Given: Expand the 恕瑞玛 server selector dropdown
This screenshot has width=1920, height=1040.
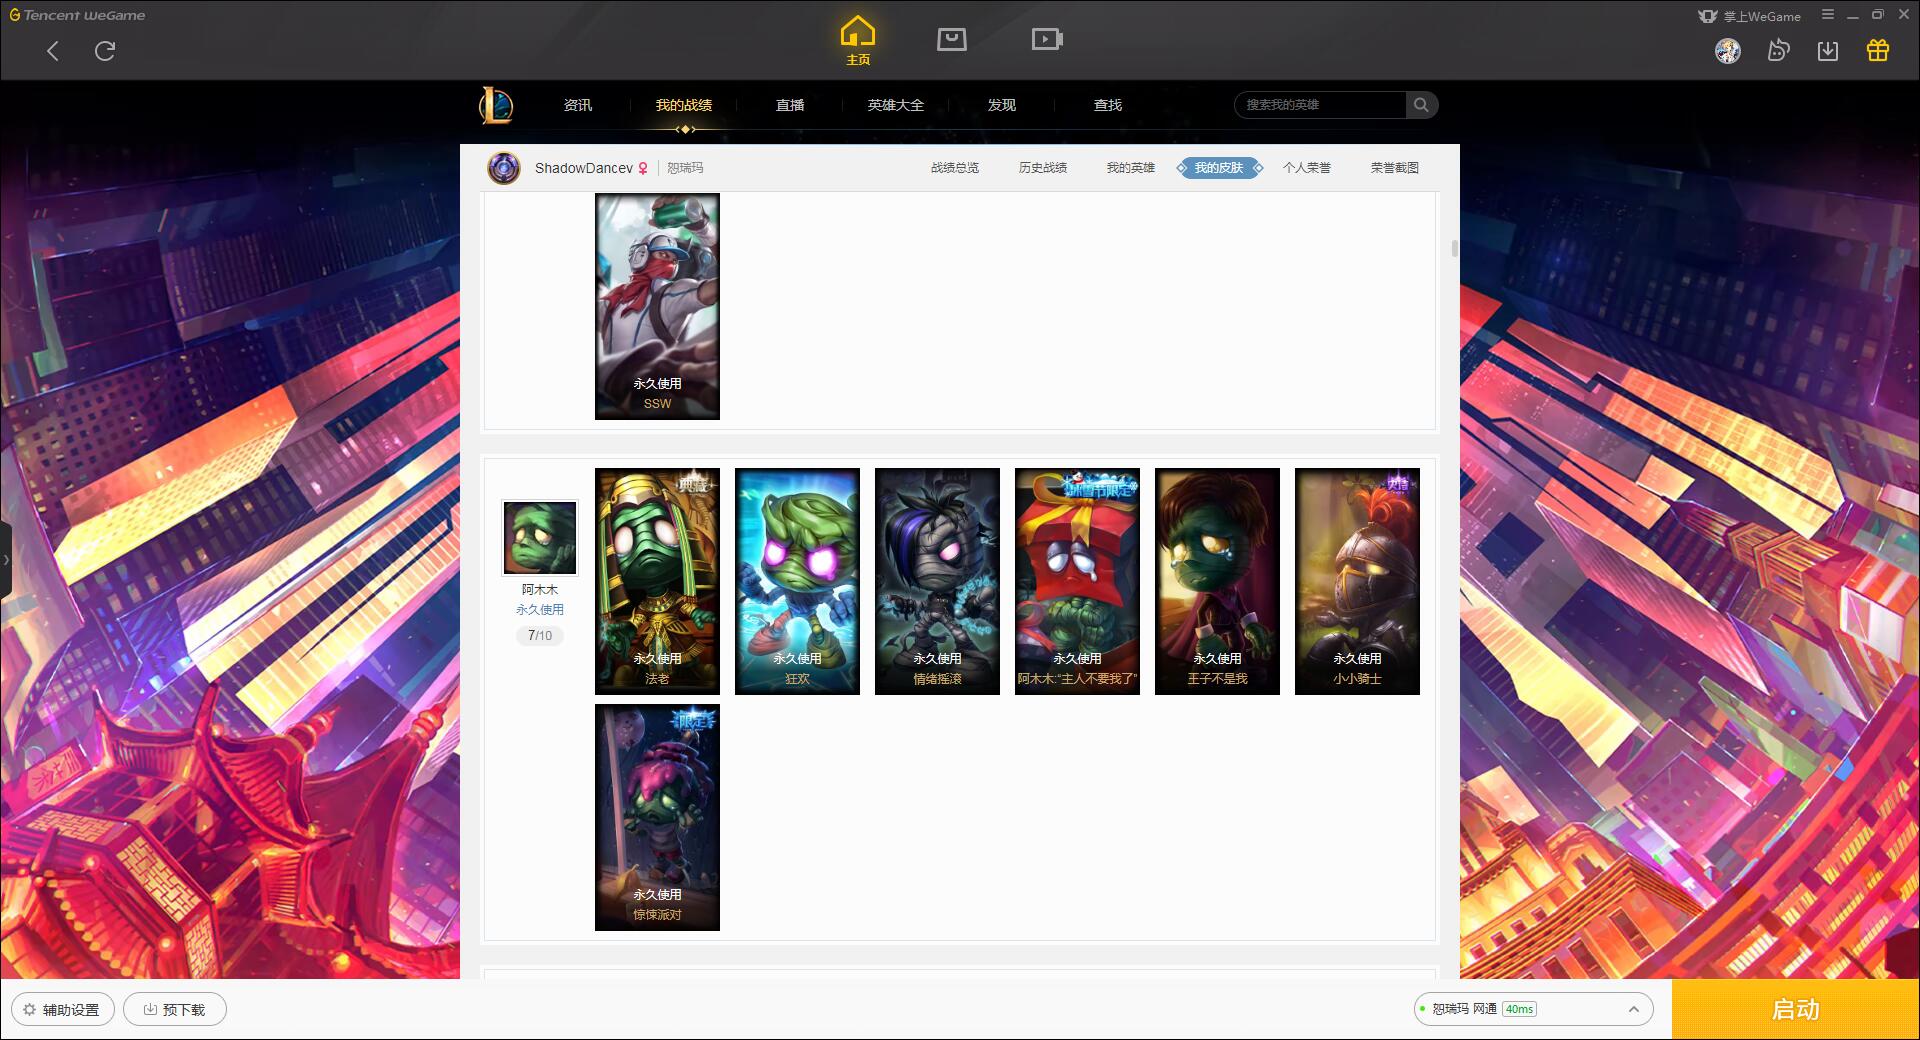Looking at the screenshot, I should (1533, 1009).
